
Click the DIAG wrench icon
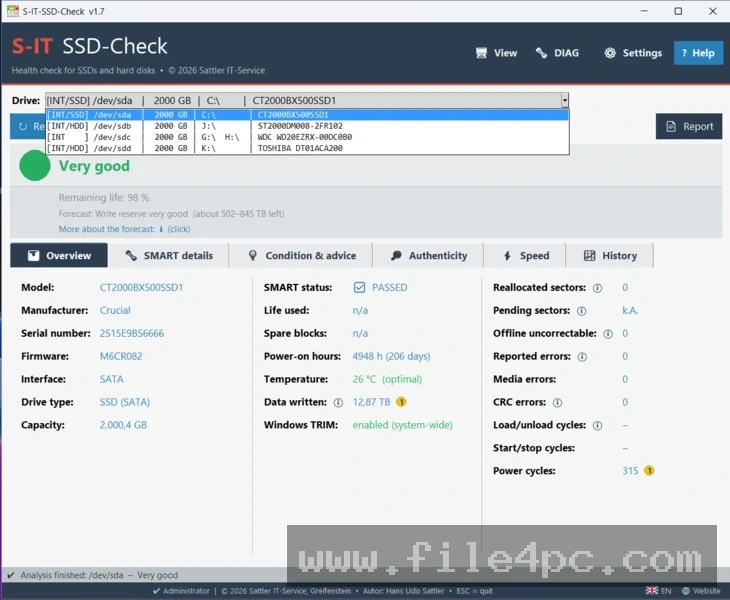[x=541, y=53]
